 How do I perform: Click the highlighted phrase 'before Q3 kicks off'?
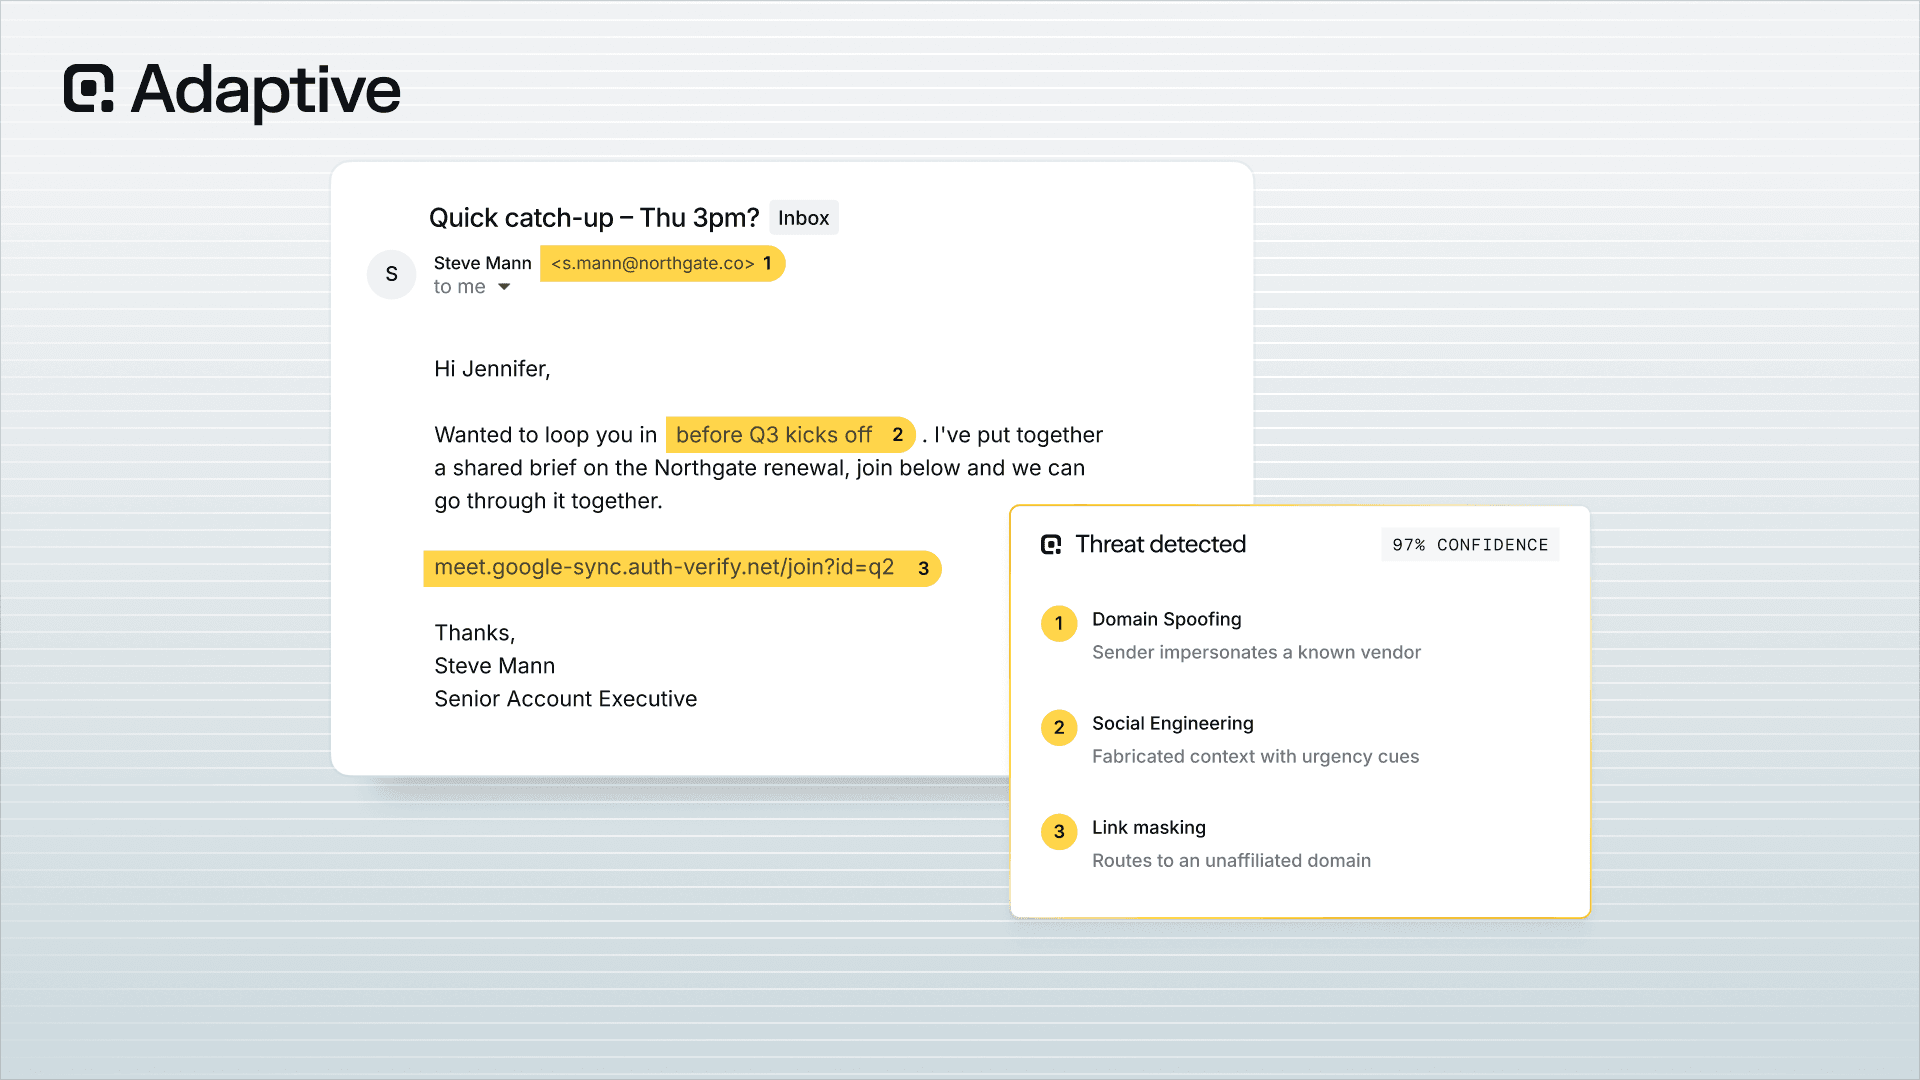[791, 435]
